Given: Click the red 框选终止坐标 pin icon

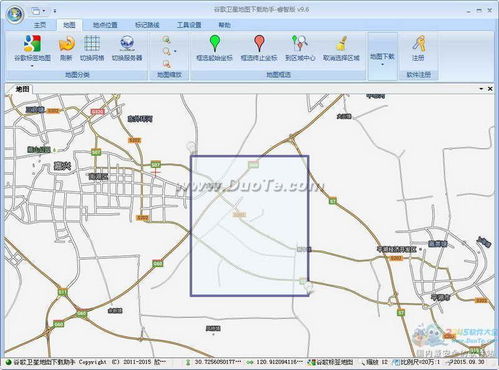Looking at the screenshot, I should point(259,43).
